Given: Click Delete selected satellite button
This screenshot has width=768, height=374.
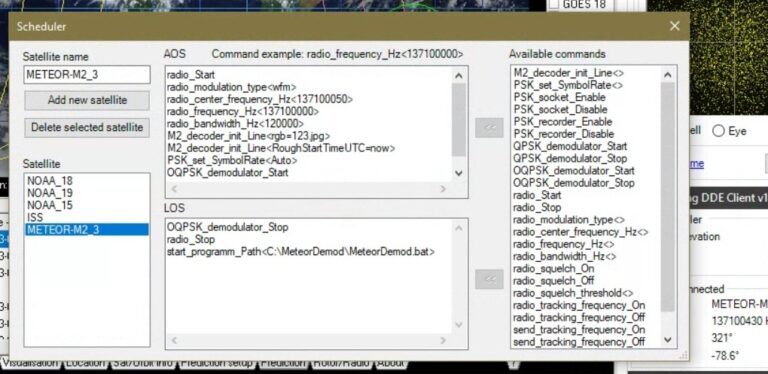Looking at the screenshot, I should tap(87, 128).
